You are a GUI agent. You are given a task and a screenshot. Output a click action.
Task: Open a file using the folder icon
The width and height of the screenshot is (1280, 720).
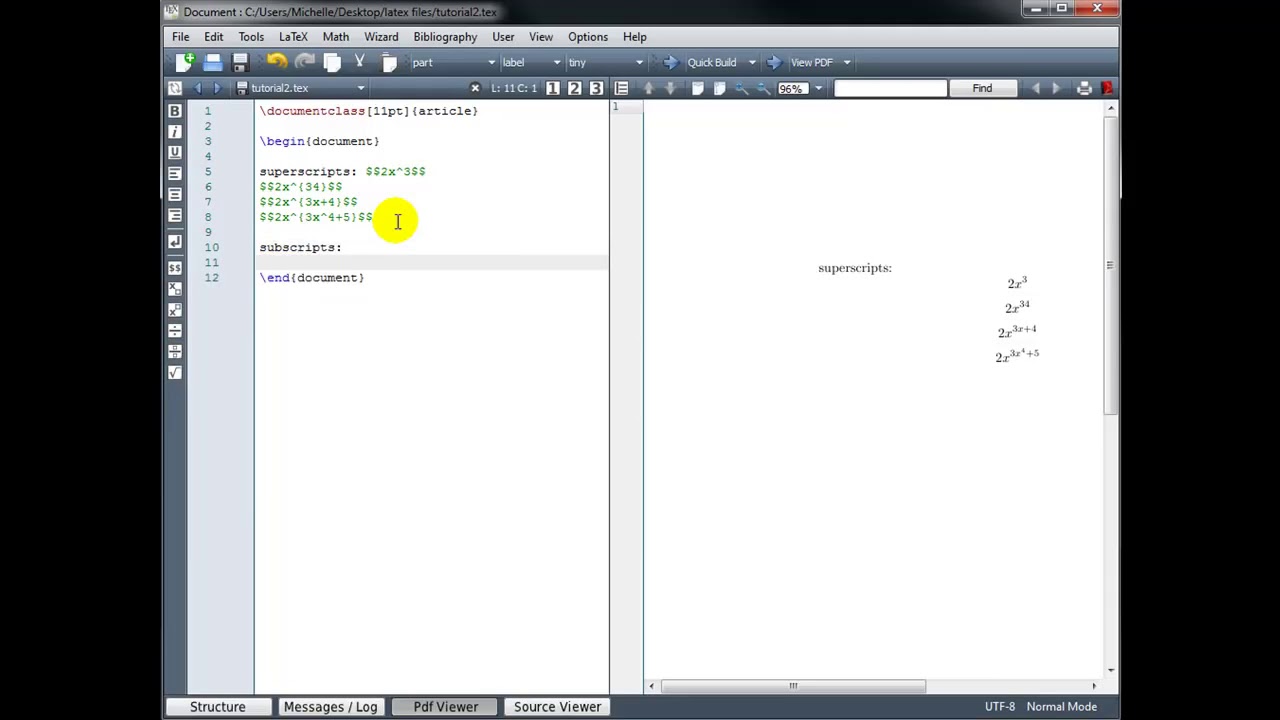coord(212,62)
